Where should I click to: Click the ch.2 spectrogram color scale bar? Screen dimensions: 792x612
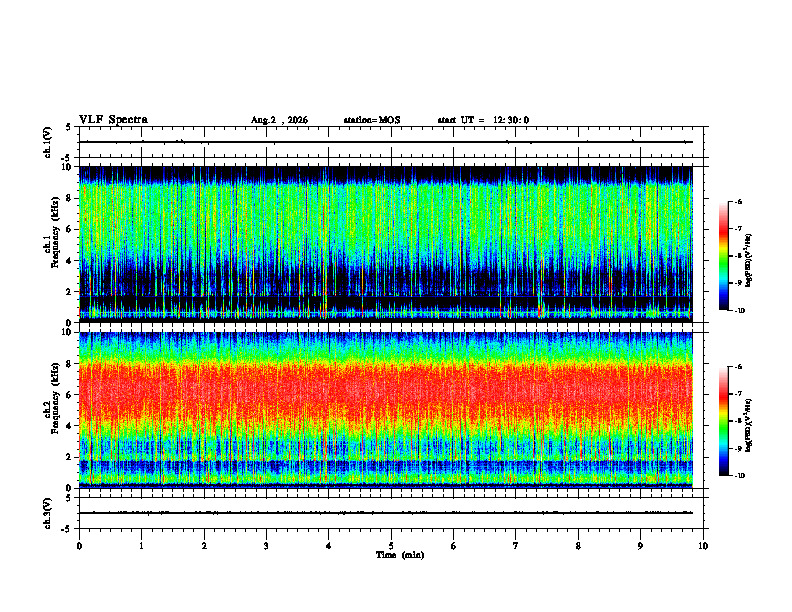(x=723, y=421)
